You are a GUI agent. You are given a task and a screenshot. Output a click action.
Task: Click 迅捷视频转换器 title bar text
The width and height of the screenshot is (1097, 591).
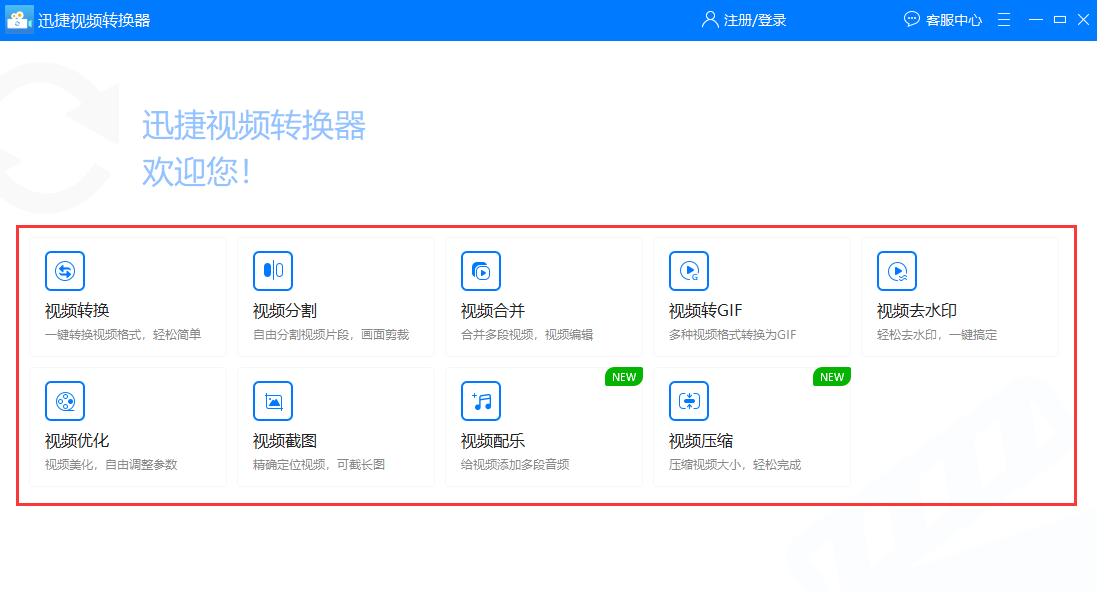click(x=94, y=20)
